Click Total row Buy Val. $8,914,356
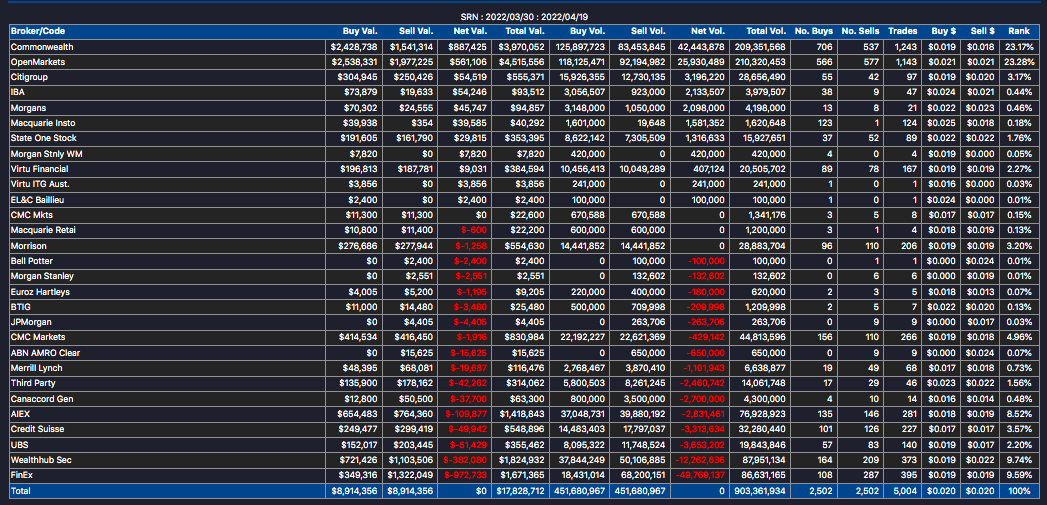 pos(354,491)
